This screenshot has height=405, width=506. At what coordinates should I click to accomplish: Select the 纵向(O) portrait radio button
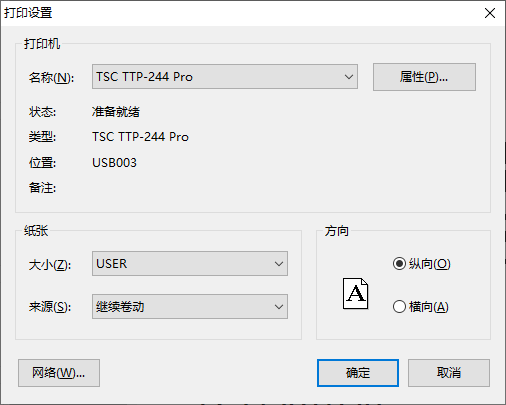(x=399, y=264)
